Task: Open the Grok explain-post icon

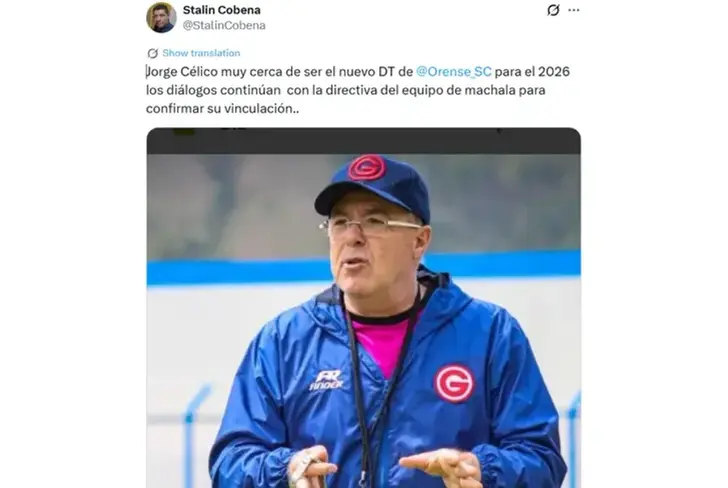Action: click(x=553, y=10)
